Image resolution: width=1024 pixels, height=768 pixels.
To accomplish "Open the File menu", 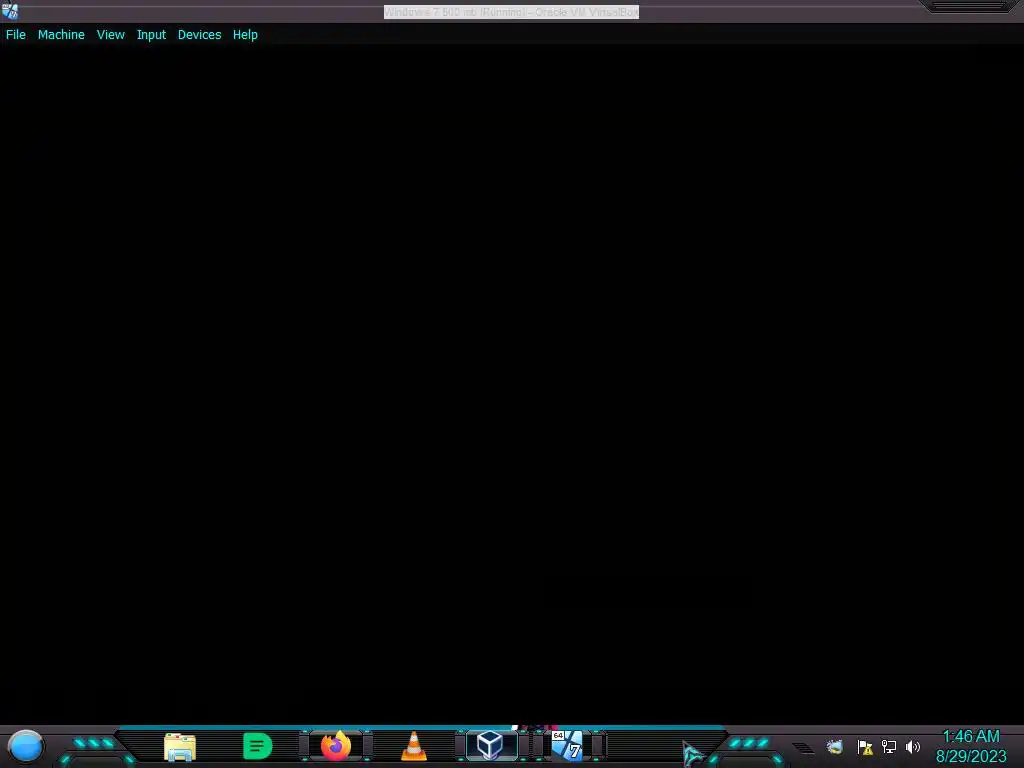I will 16,35.
